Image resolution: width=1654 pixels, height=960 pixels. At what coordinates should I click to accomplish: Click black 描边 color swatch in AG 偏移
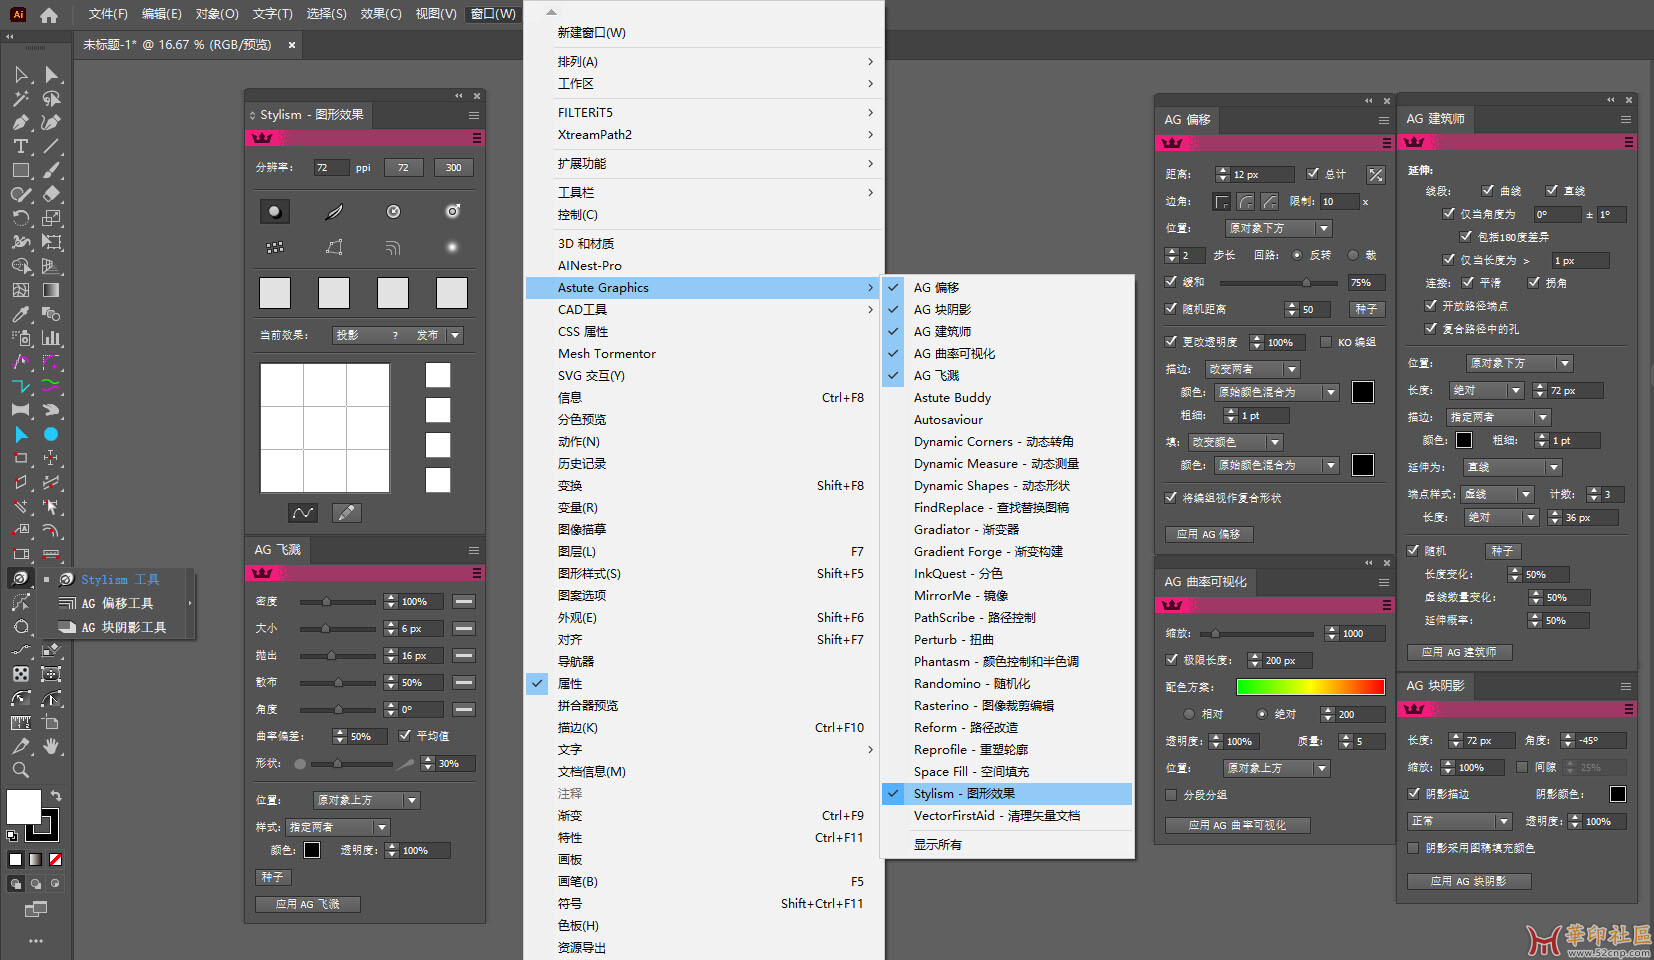tap(1362, 392)
